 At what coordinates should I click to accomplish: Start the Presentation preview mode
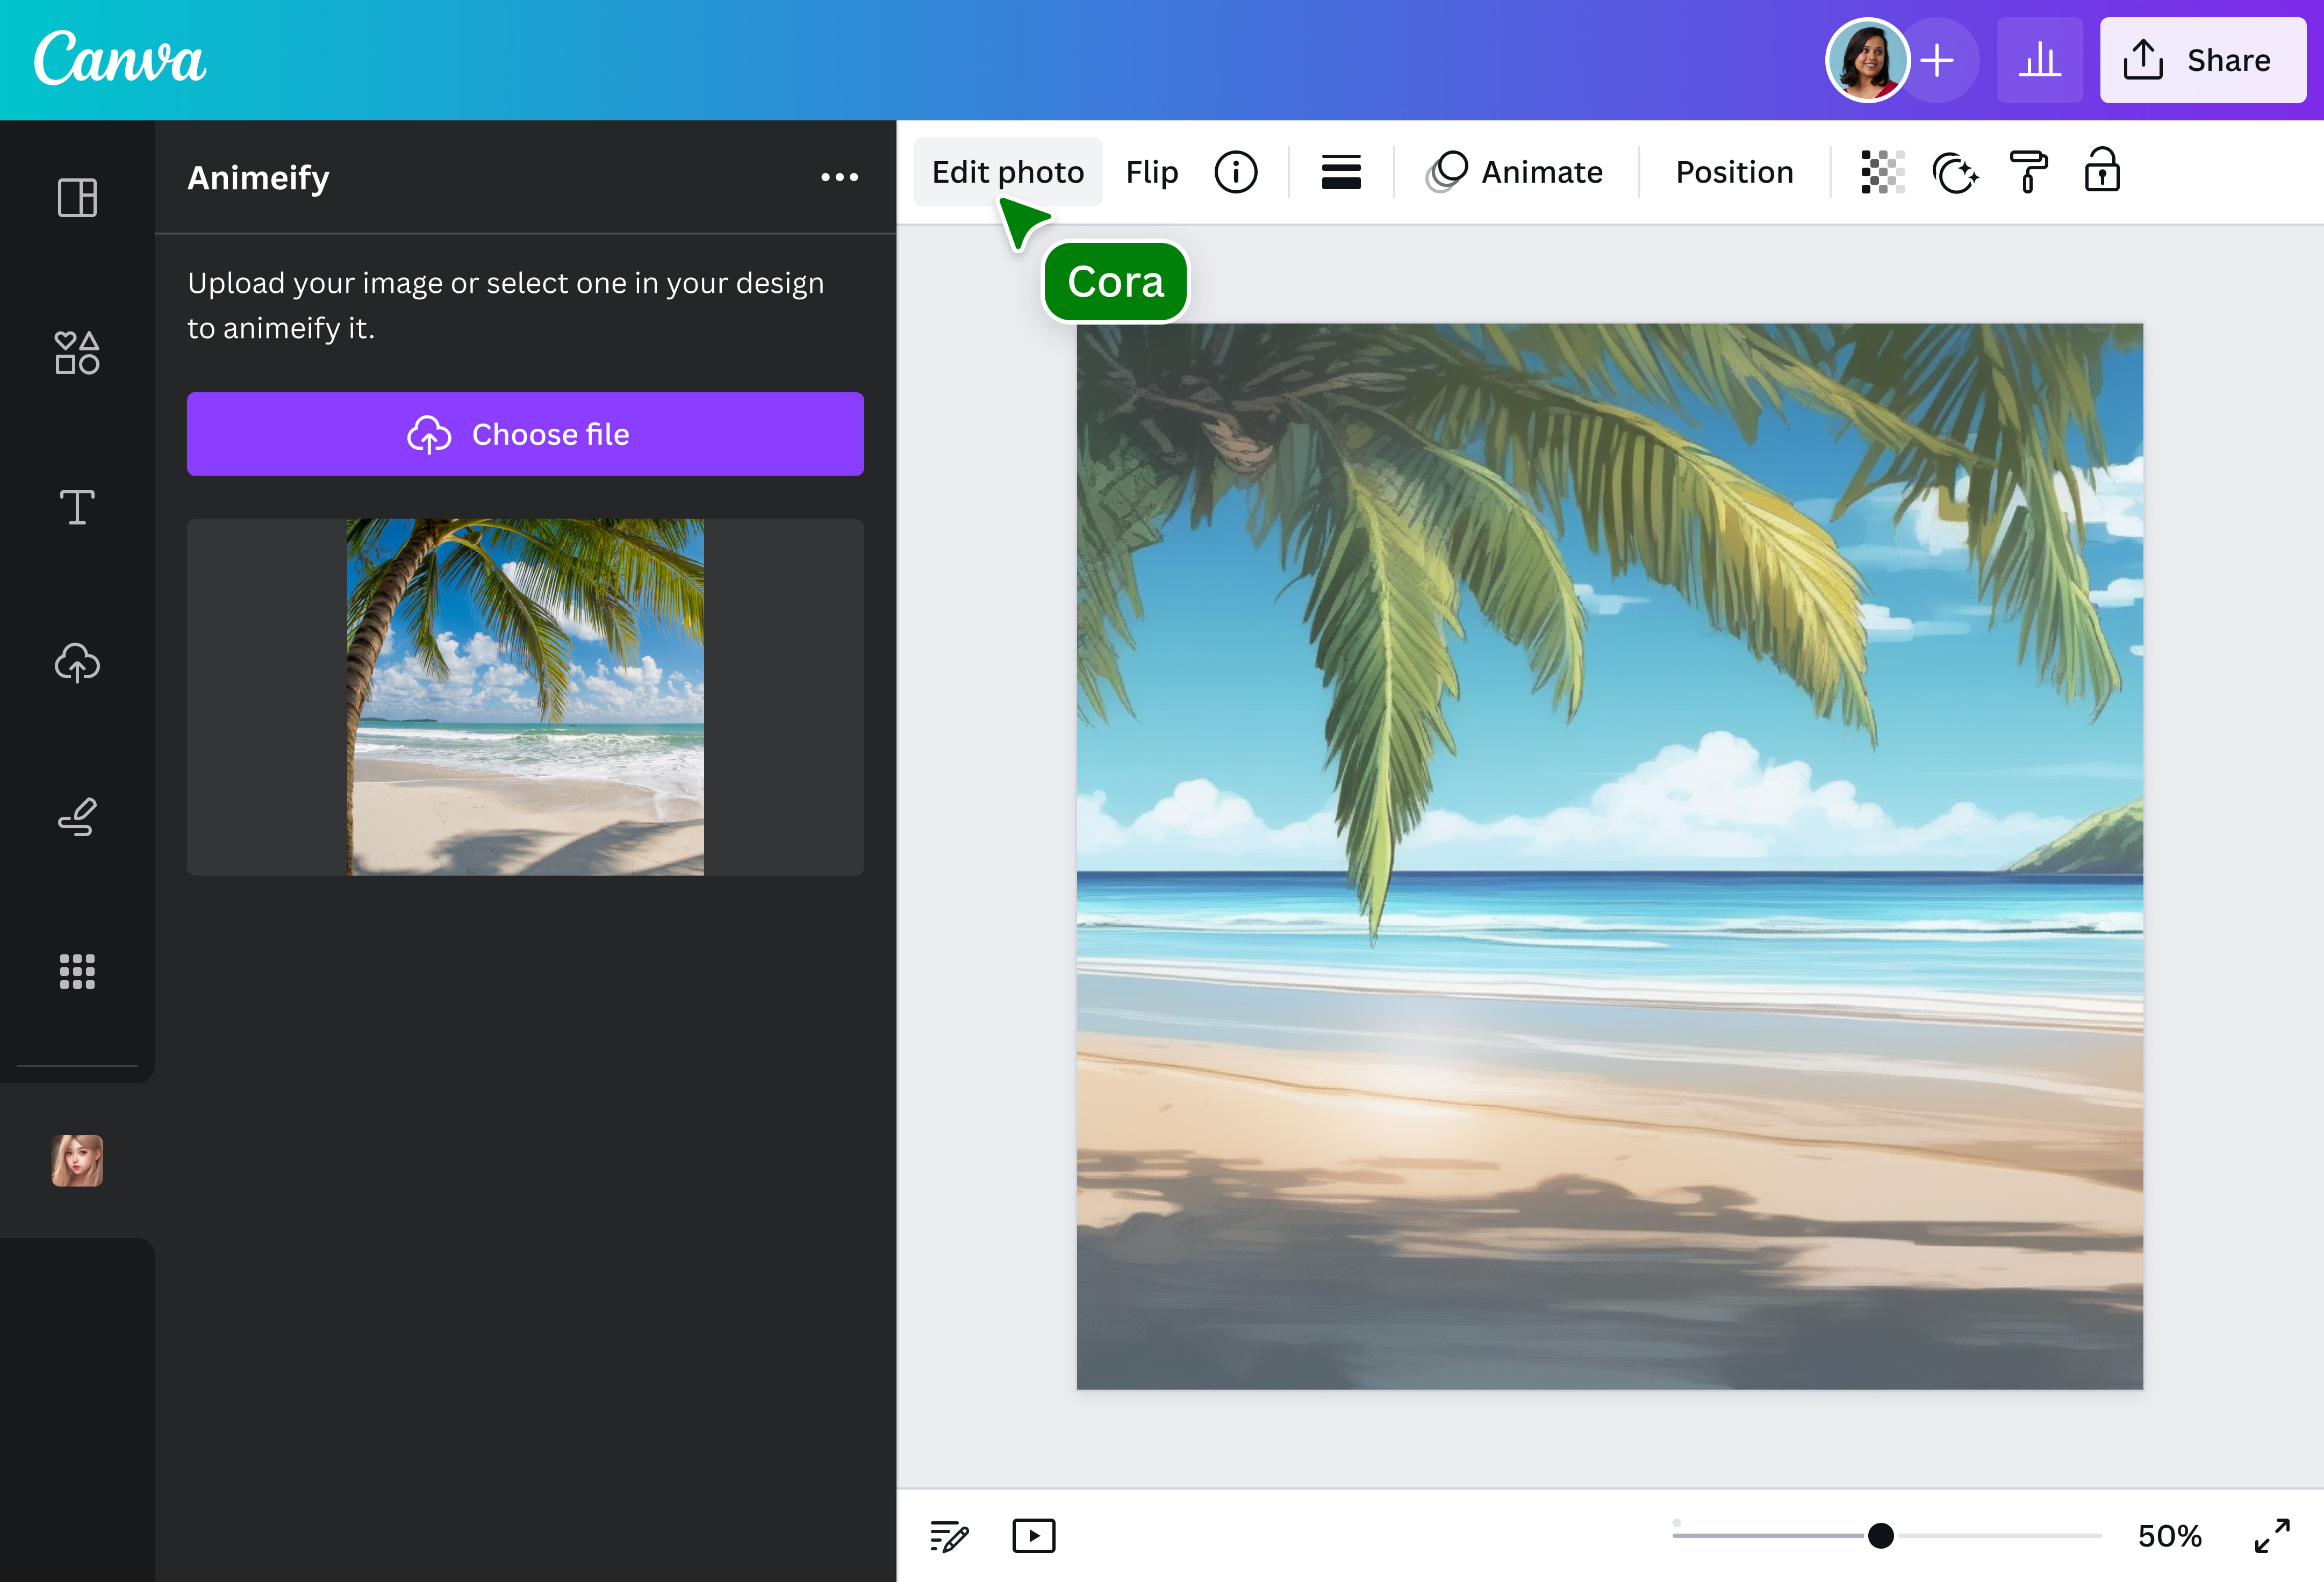pos(1034,1536)
